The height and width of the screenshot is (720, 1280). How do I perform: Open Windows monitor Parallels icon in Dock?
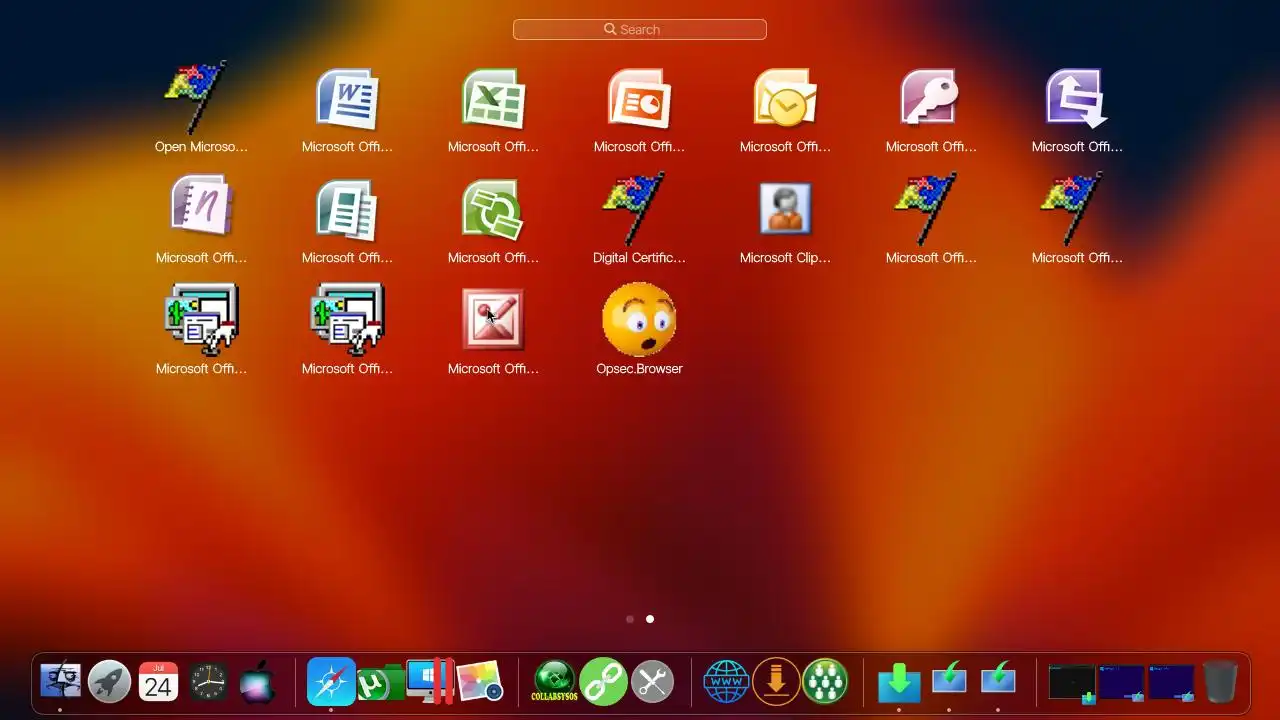(x=430, y=682)
